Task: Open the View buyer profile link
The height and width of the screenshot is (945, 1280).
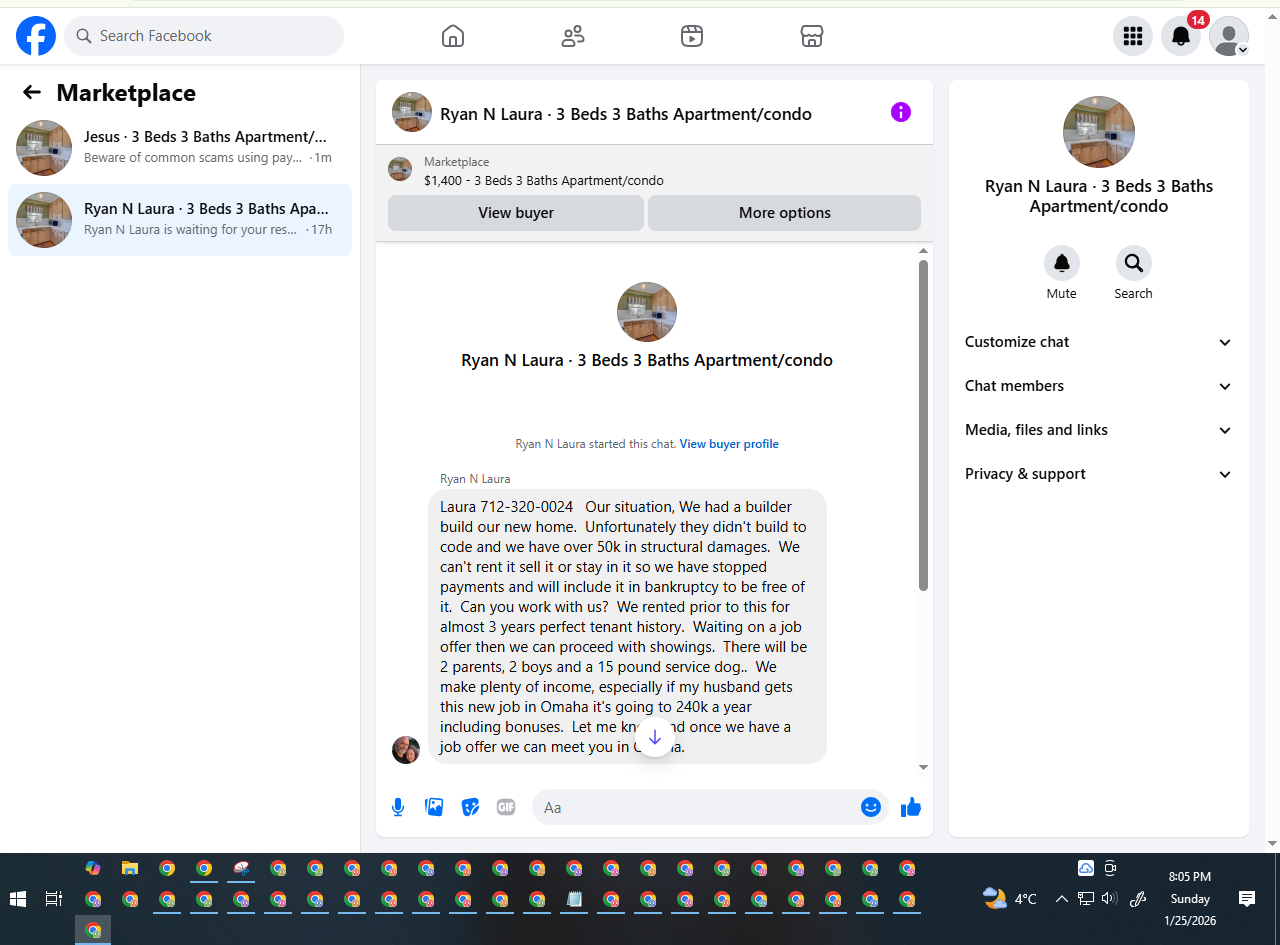Action: click(729, 444)
